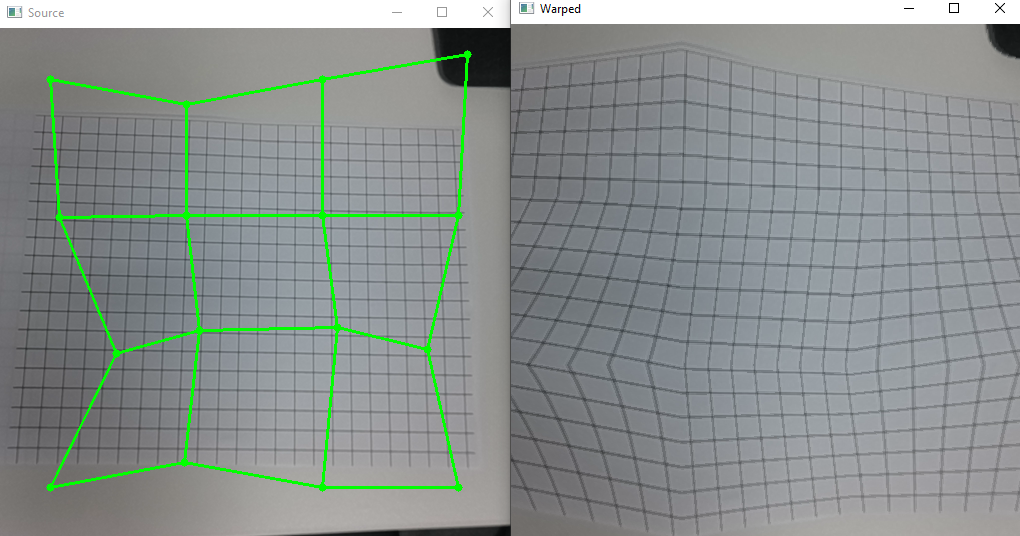Maximize the Source window
The image size is (1020, 536).
[x=442, y=12]
